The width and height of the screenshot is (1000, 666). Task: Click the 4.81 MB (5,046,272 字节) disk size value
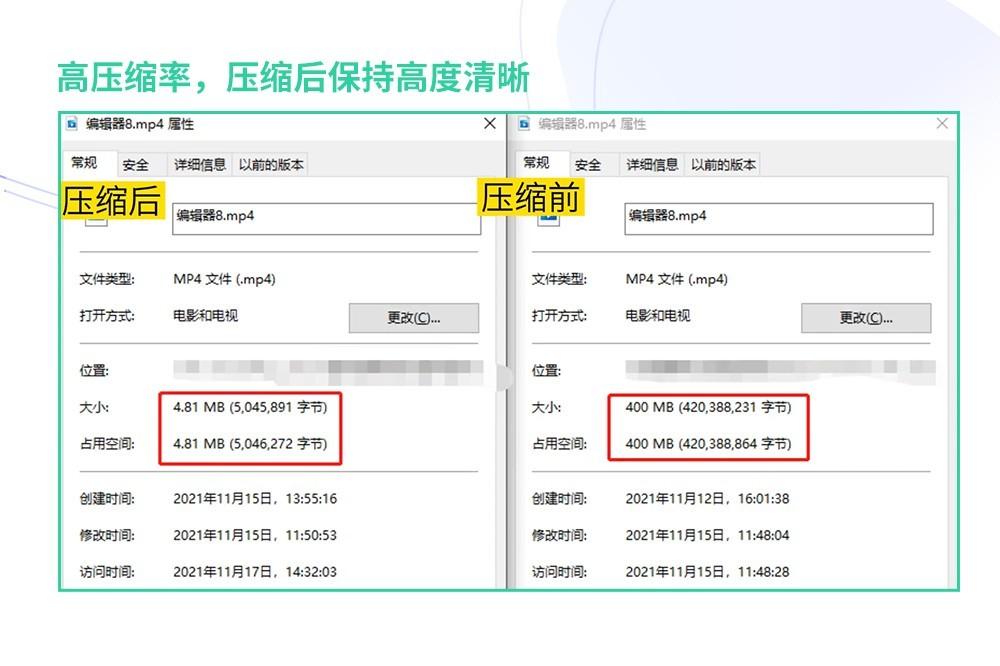[250, 443]
